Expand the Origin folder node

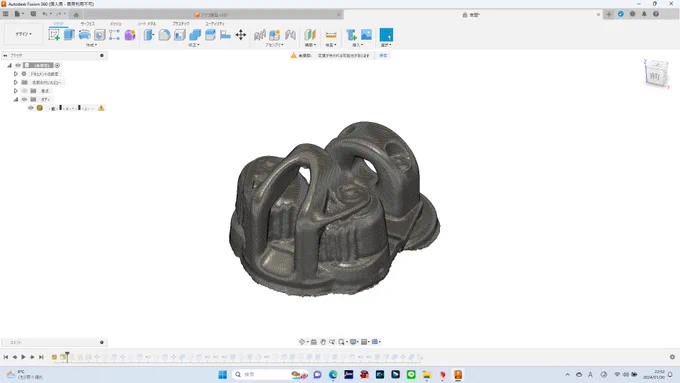tap(16, 91)
